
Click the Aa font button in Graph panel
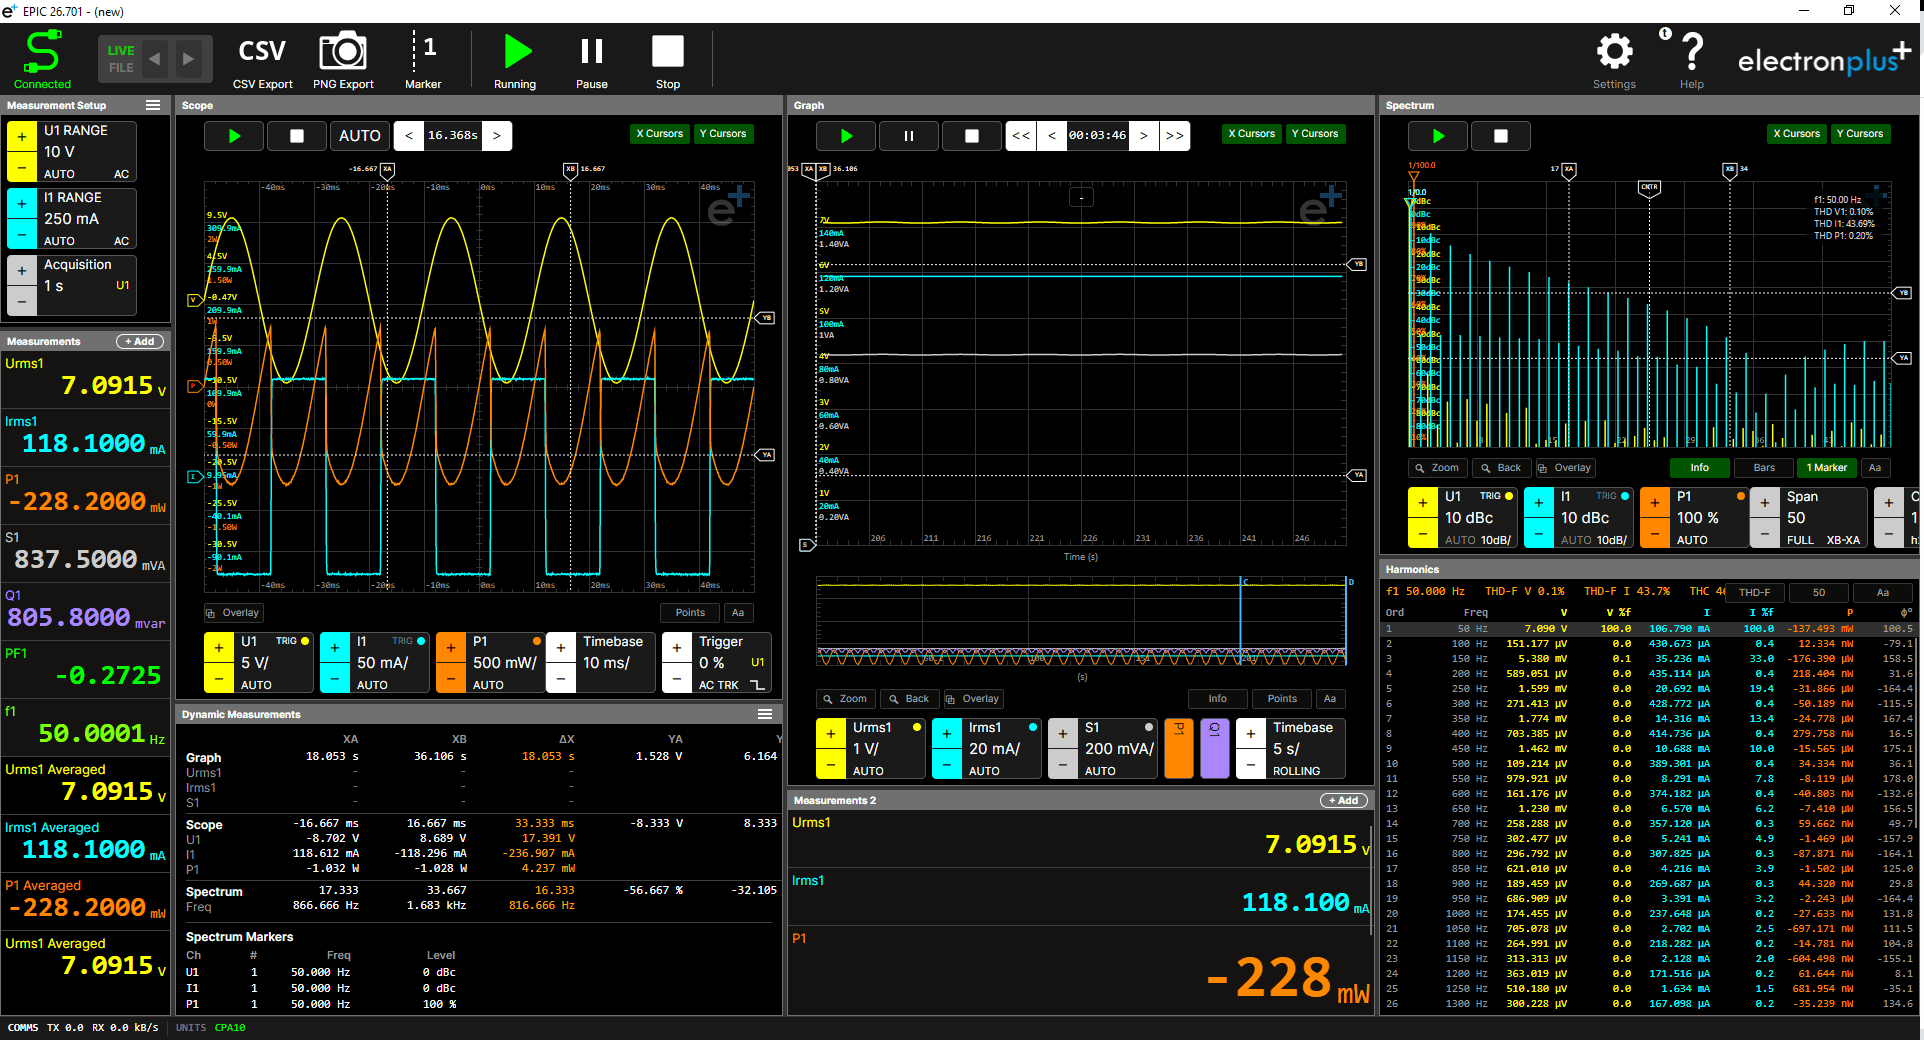[x=1330, y=699]
